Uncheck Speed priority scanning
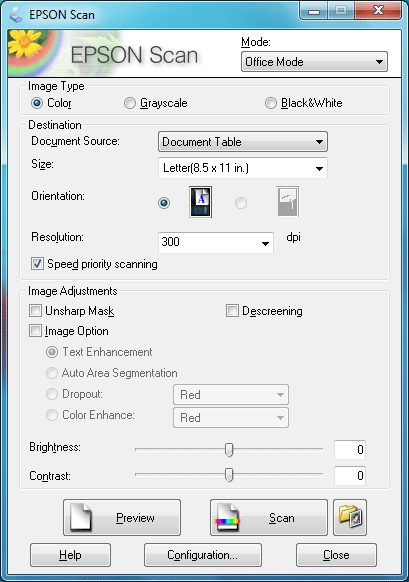Viewport: 409px width, 582px height. pyautogui.click(x=37, y=264)
